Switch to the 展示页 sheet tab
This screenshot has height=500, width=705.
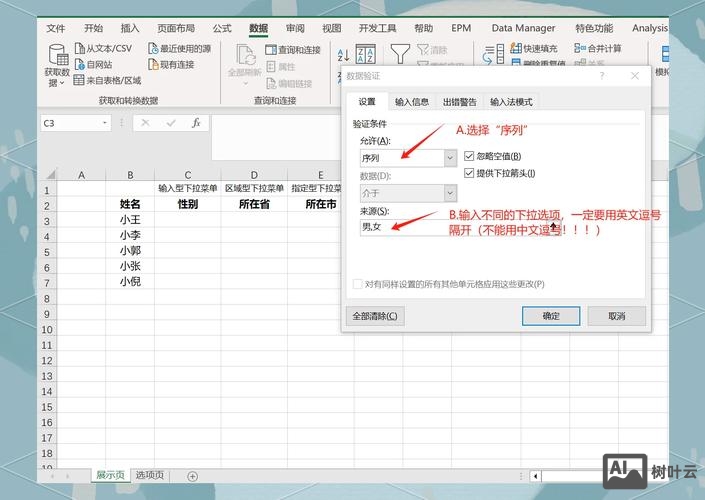[111, 475]
